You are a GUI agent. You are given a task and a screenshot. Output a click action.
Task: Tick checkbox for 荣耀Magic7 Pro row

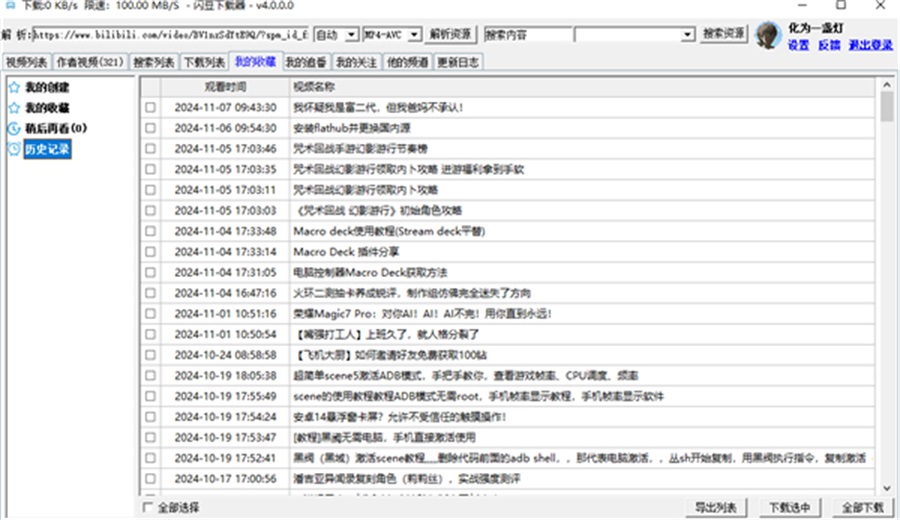(x=150, y=314)
